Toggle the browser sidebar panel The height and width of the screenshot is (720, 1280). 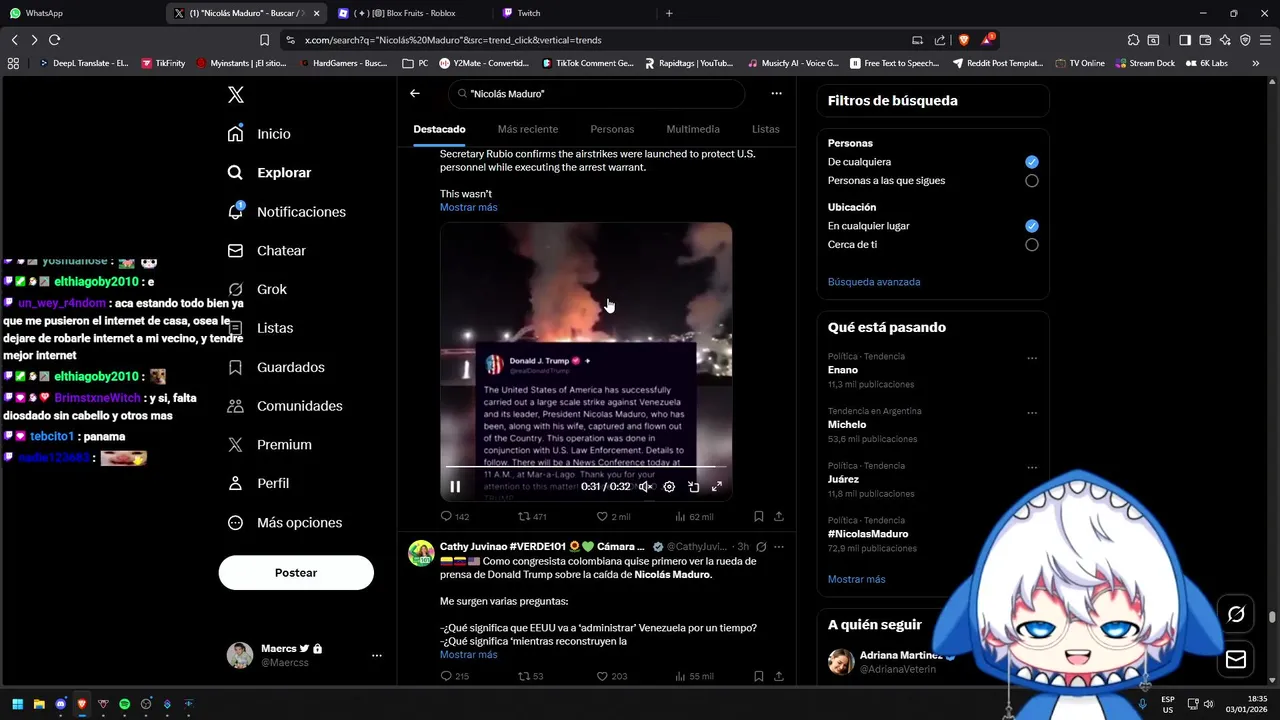[1185, 40]
